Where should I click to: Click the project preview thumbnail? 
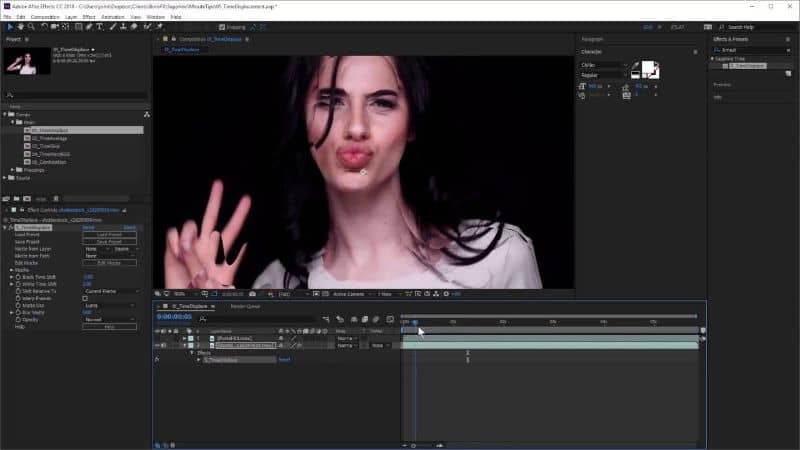(27, 61)
